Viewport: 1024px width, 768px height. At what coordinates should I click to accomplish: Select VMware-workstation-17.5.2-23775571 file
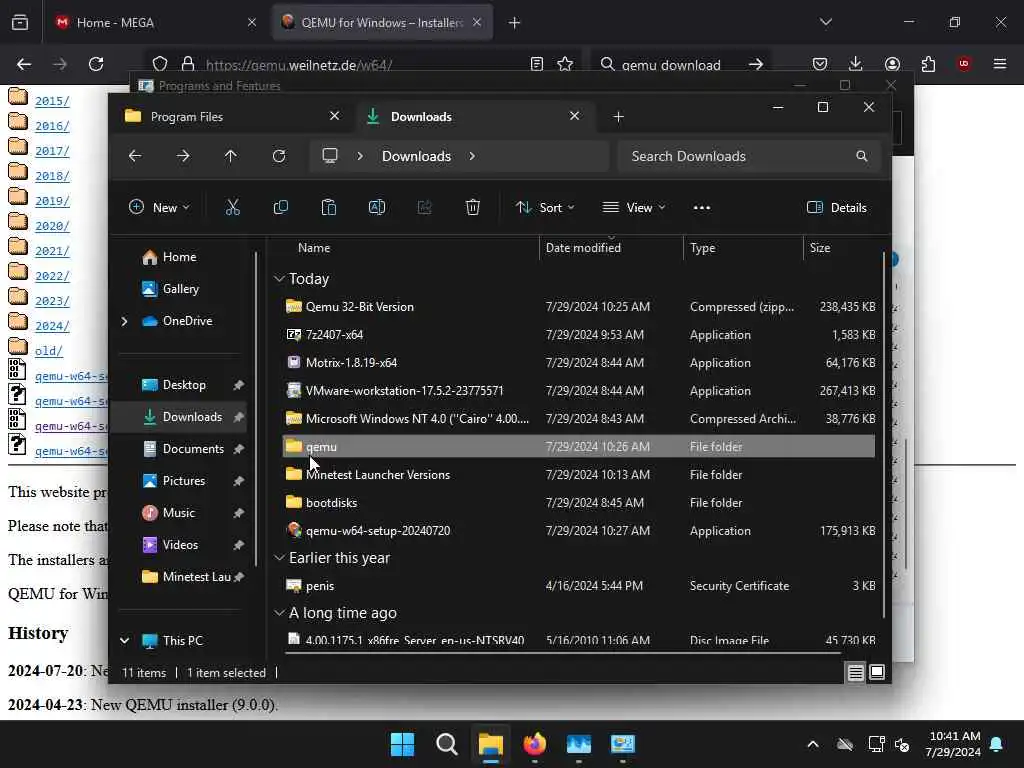(579, 391)
